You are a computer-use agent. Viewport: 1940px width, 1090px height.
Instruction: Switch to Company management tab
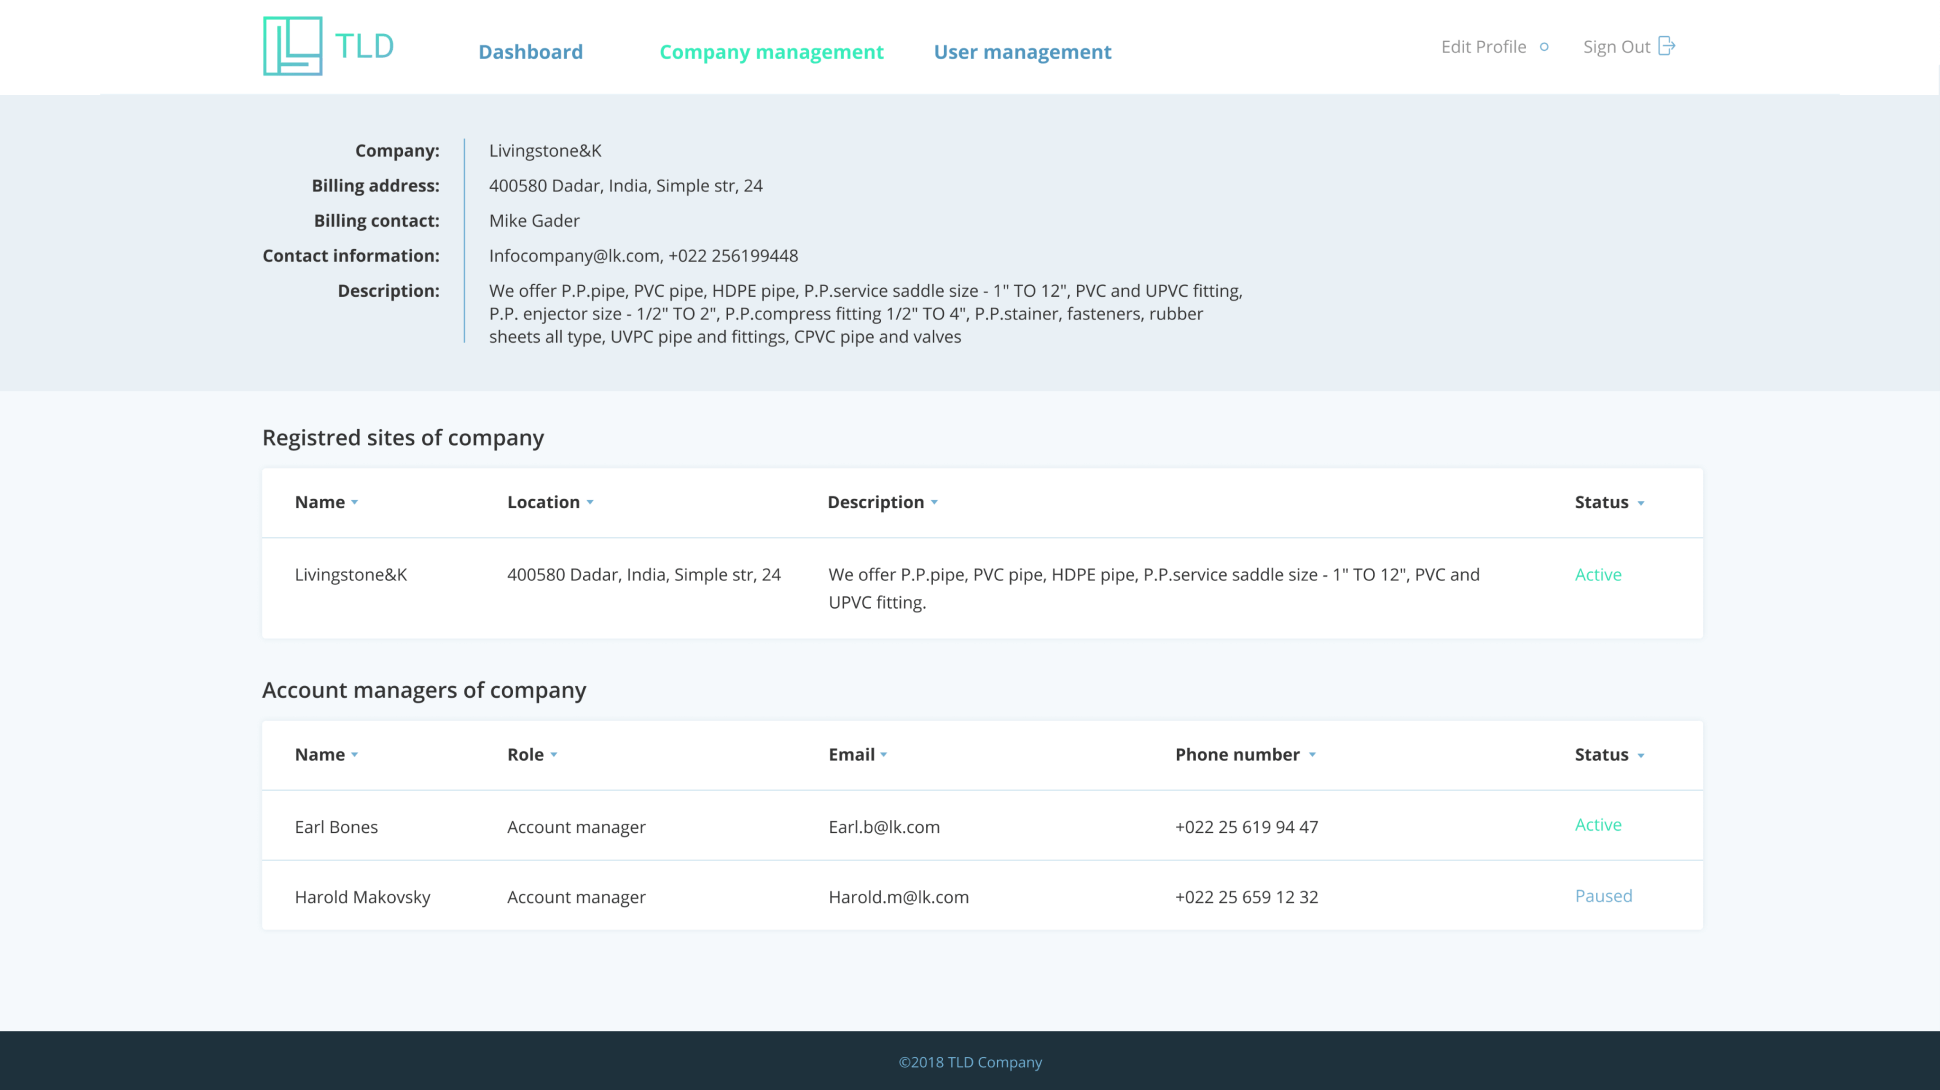click(771, 52)
